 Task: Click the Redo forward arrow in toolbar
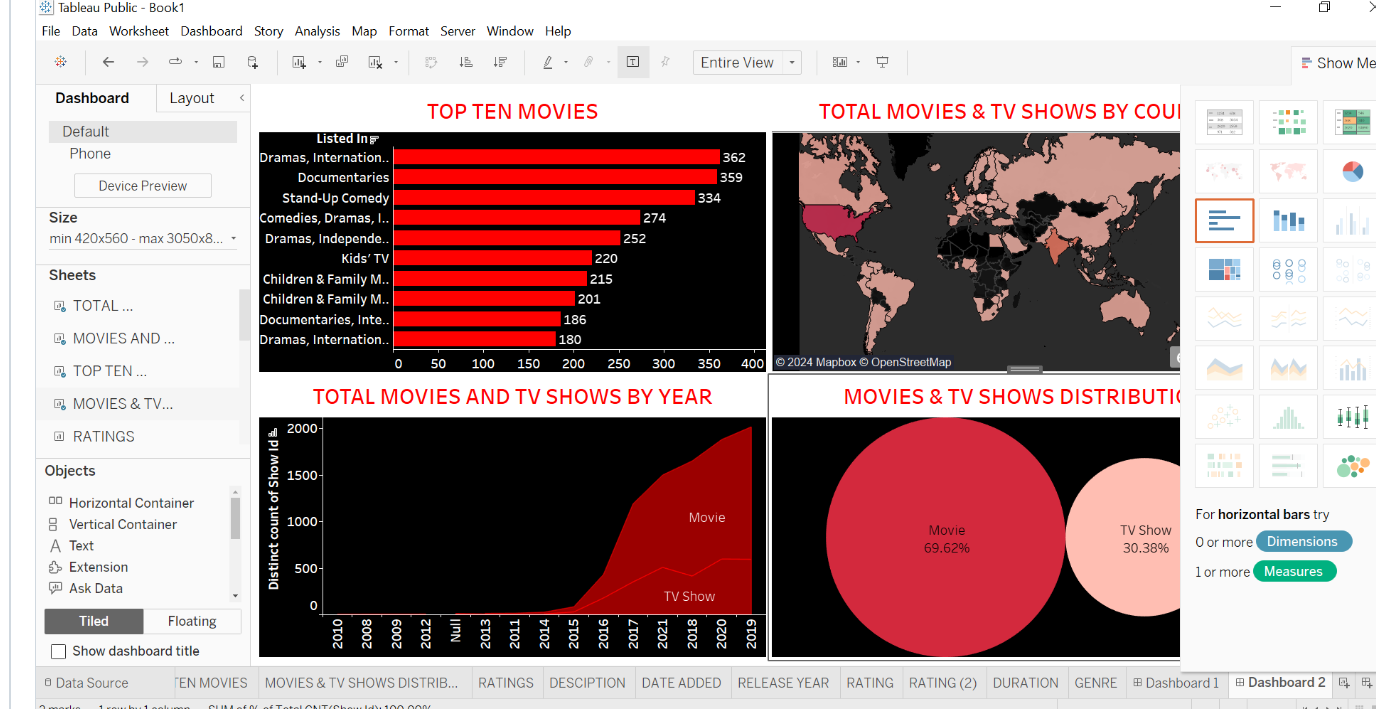click(x=142, y=62)
